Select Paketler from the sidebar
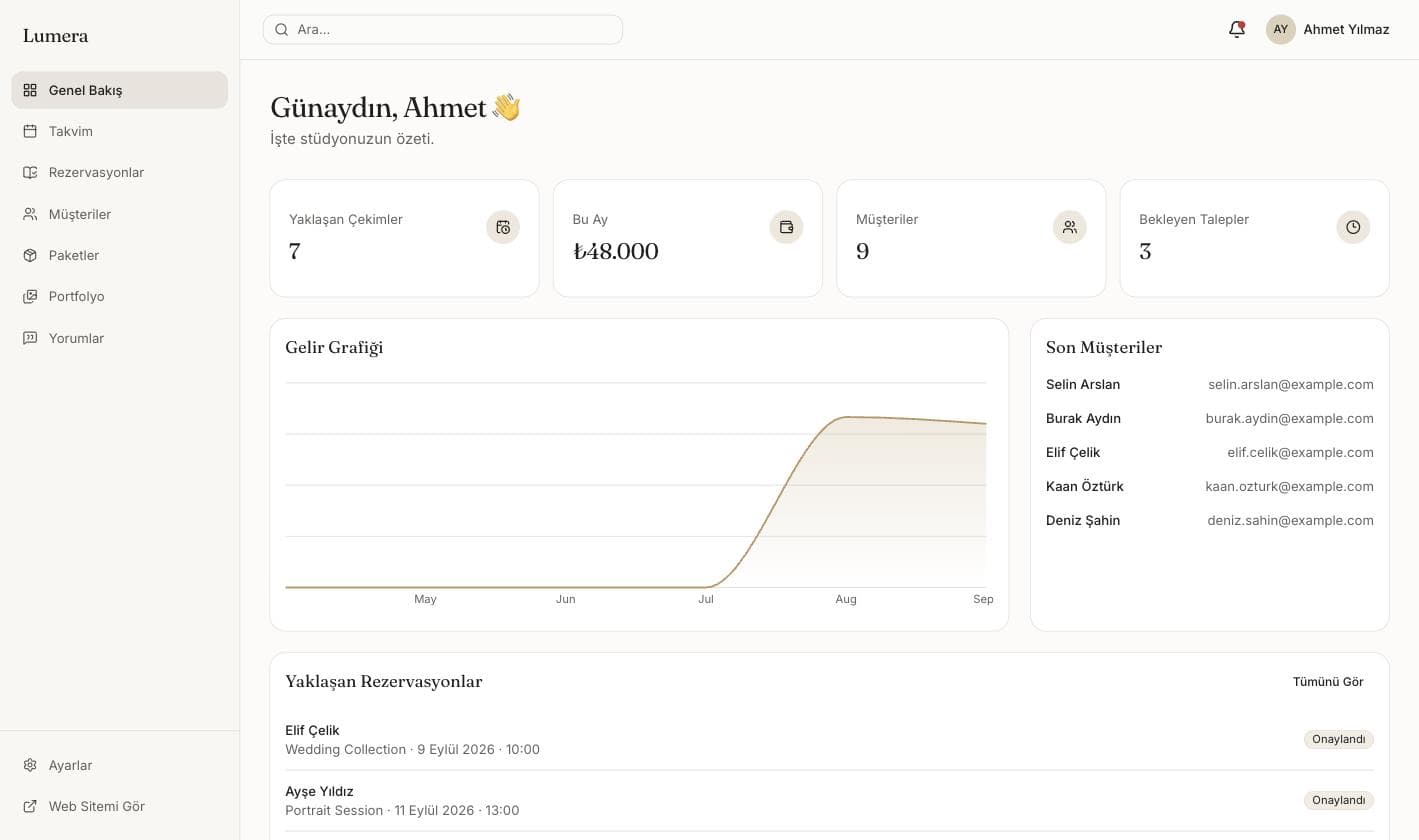The image size is (1419, 840). pyautogui.click(x=120, y=255)
